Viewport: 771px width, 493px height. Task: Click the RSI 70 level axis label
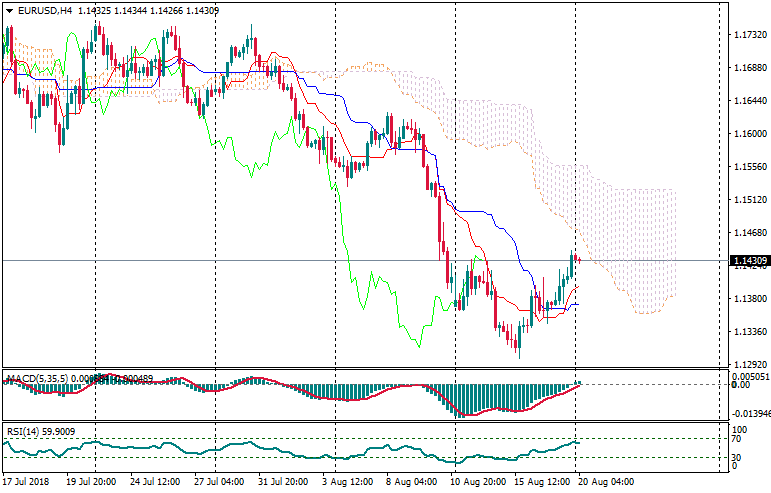pos(736,438)
